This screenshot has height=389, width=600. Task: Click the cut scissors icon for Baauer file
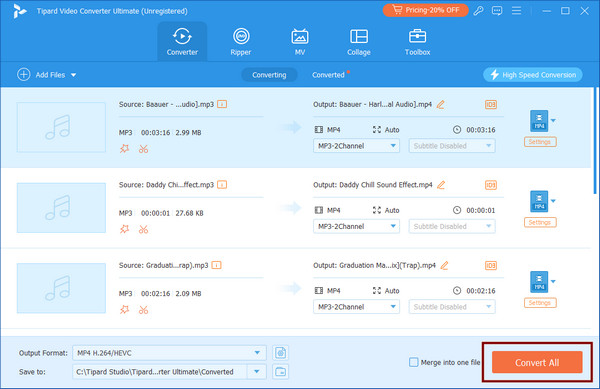(x=143, y=149)
